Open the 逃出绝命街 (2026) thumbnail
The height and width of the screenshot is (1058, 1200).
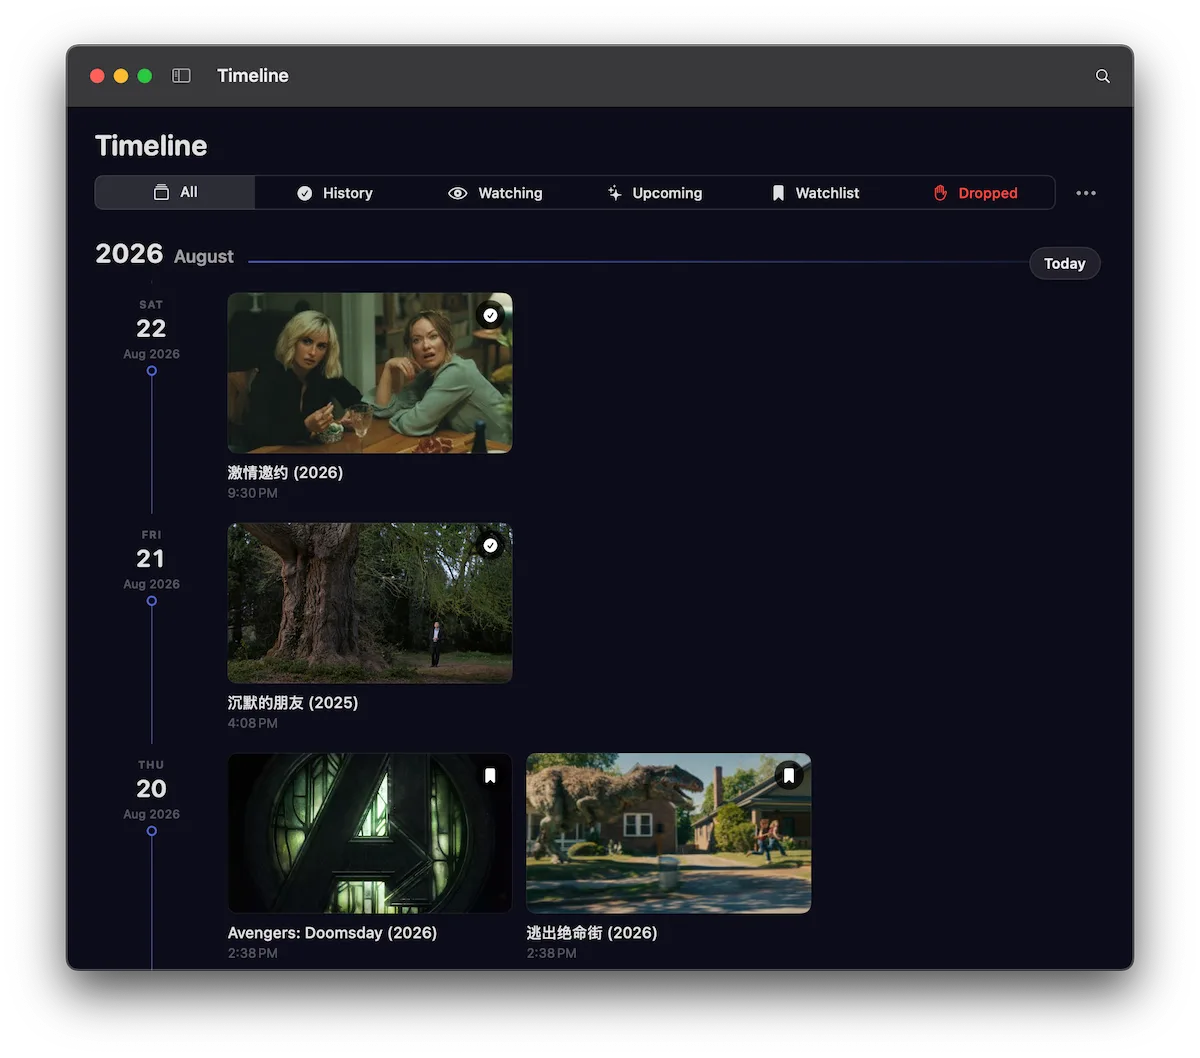(x=669, y=833)
